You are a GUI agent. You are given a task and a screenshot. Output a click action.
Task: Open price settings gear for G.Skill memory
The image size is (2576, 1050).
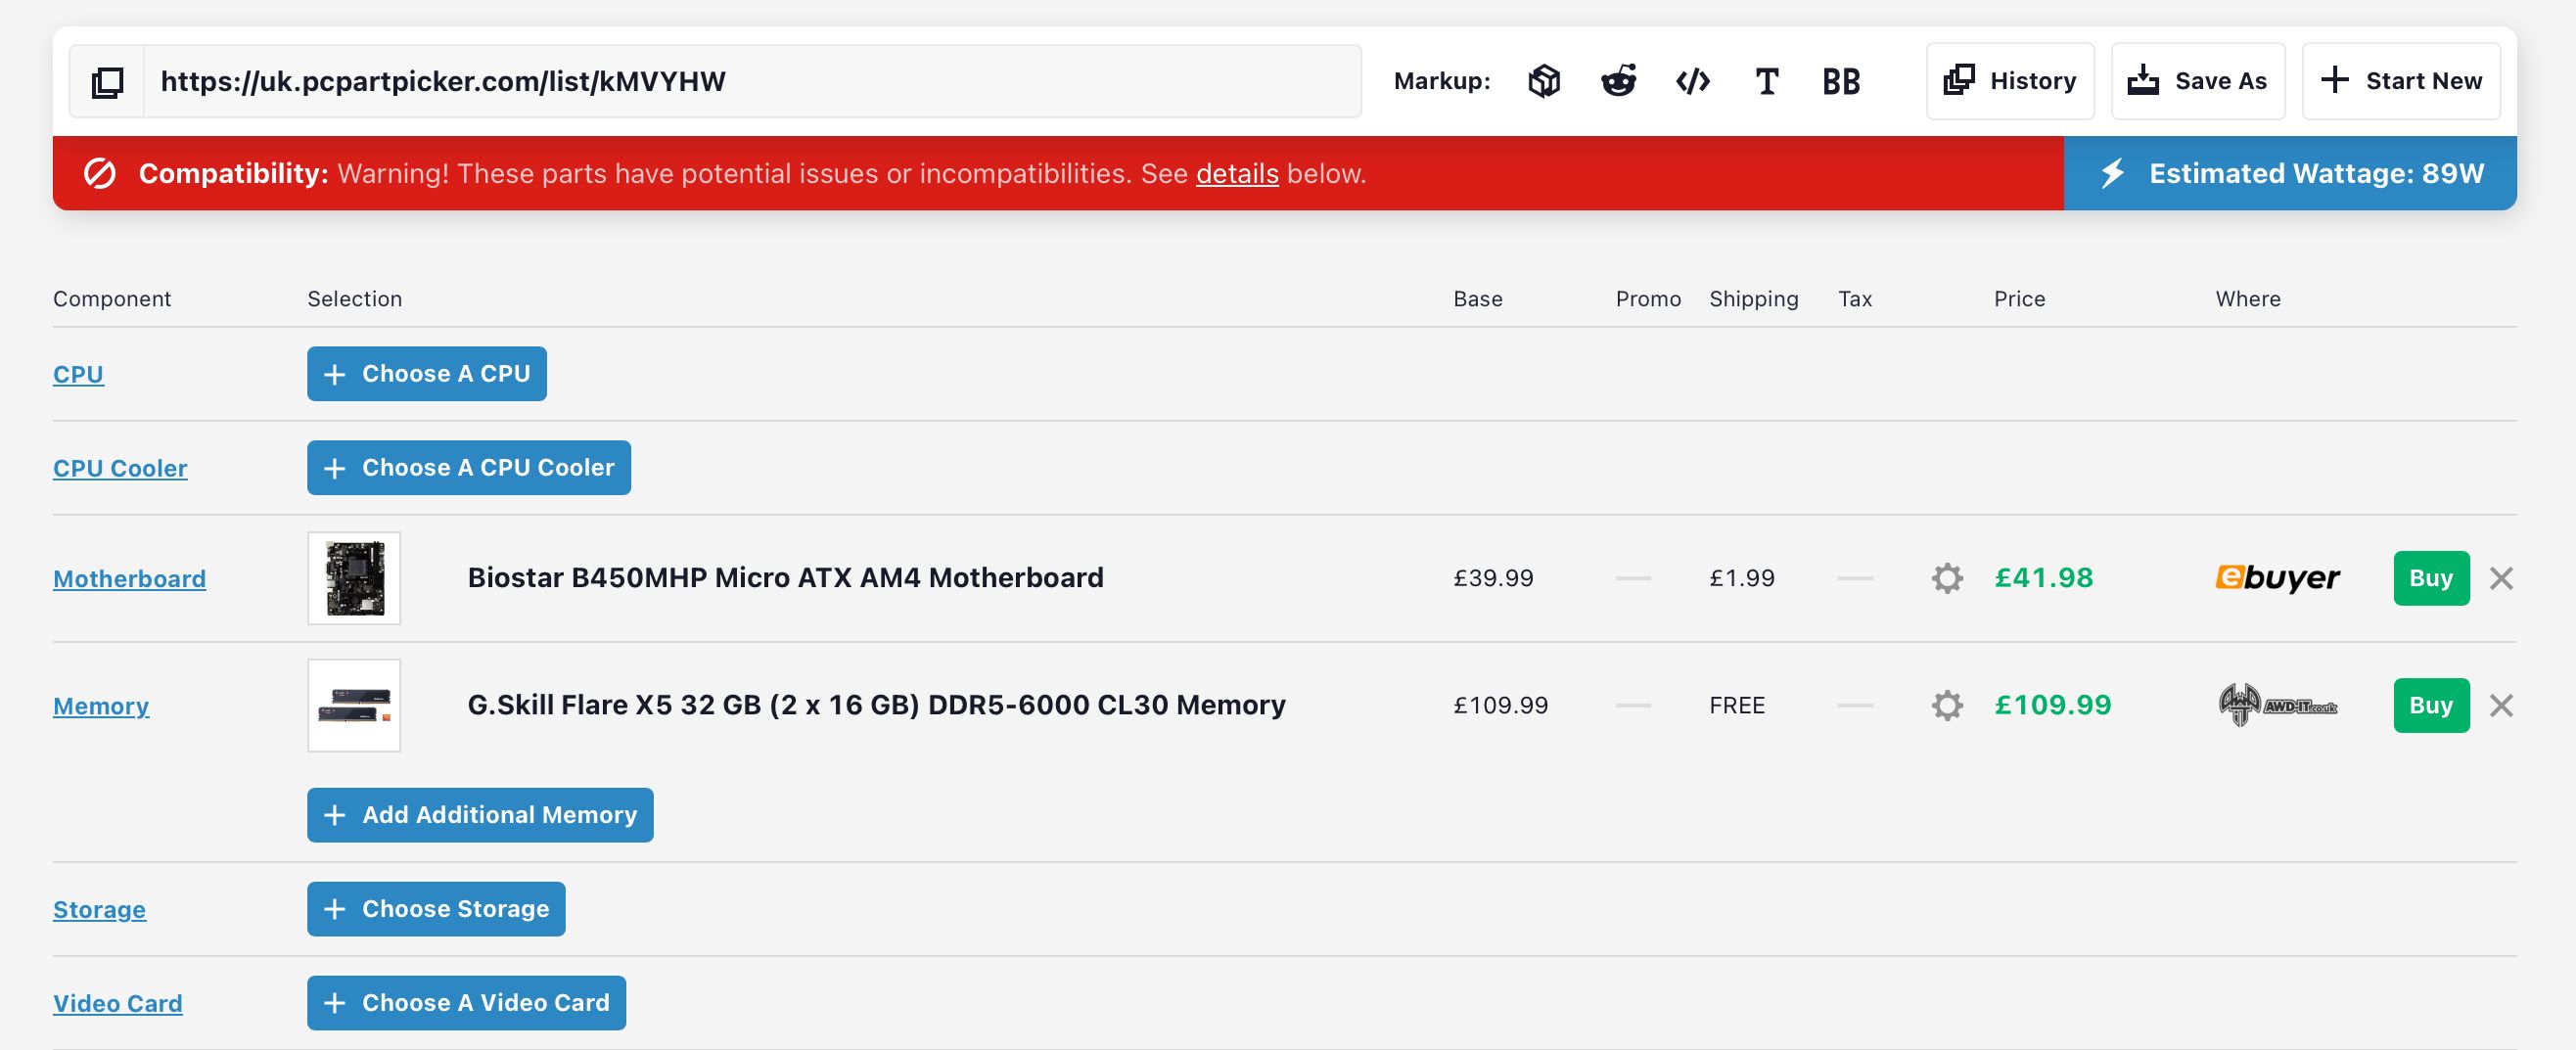pyautogui.click(x=1946, y=705)
